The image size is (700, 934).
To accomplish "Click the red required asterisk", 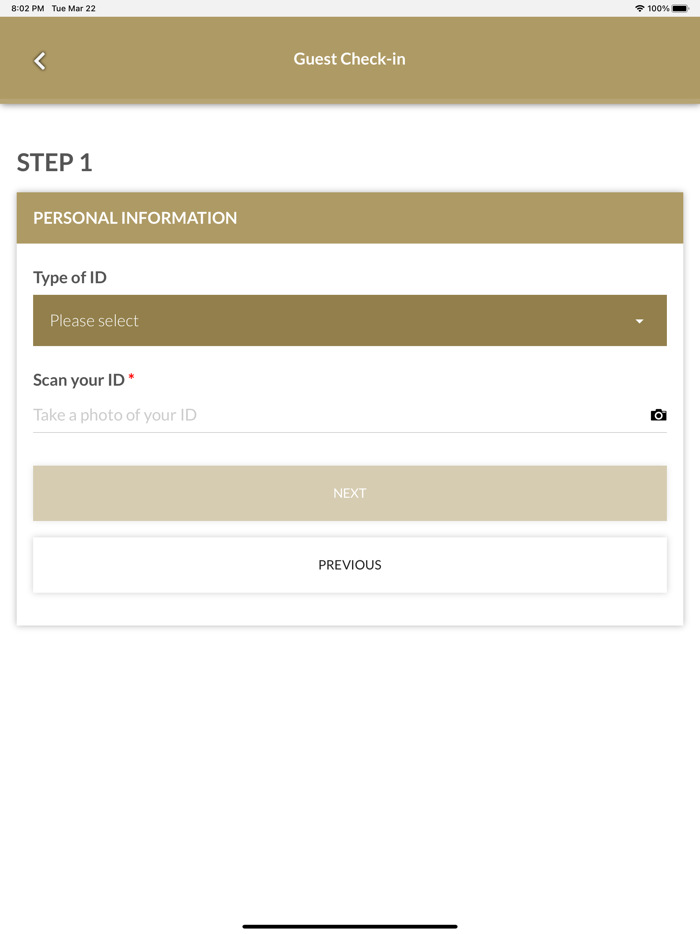I will (x=131, y=378).
